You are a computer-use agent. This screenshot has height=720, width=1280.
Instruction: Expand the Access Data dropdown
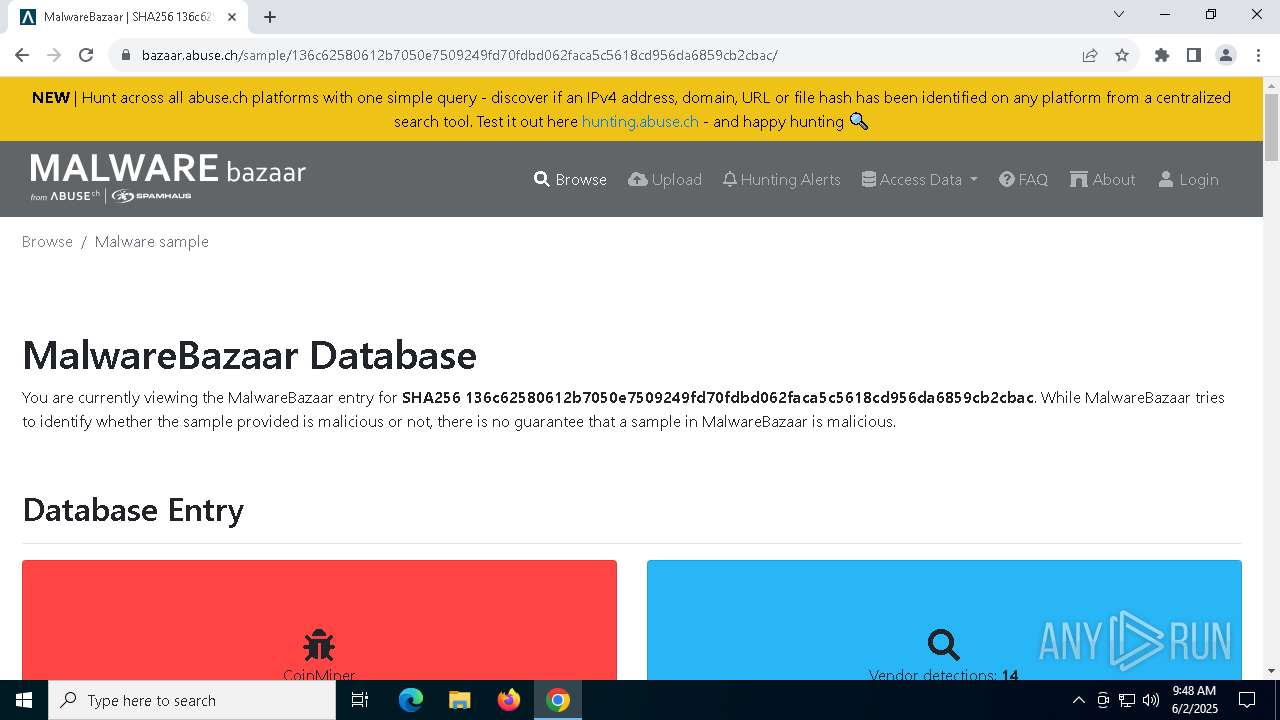(x=920, y=179)
